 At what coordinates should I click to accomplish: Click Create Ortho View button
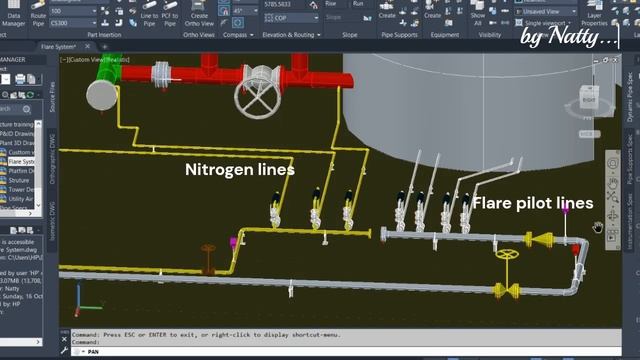pos(199,13)
